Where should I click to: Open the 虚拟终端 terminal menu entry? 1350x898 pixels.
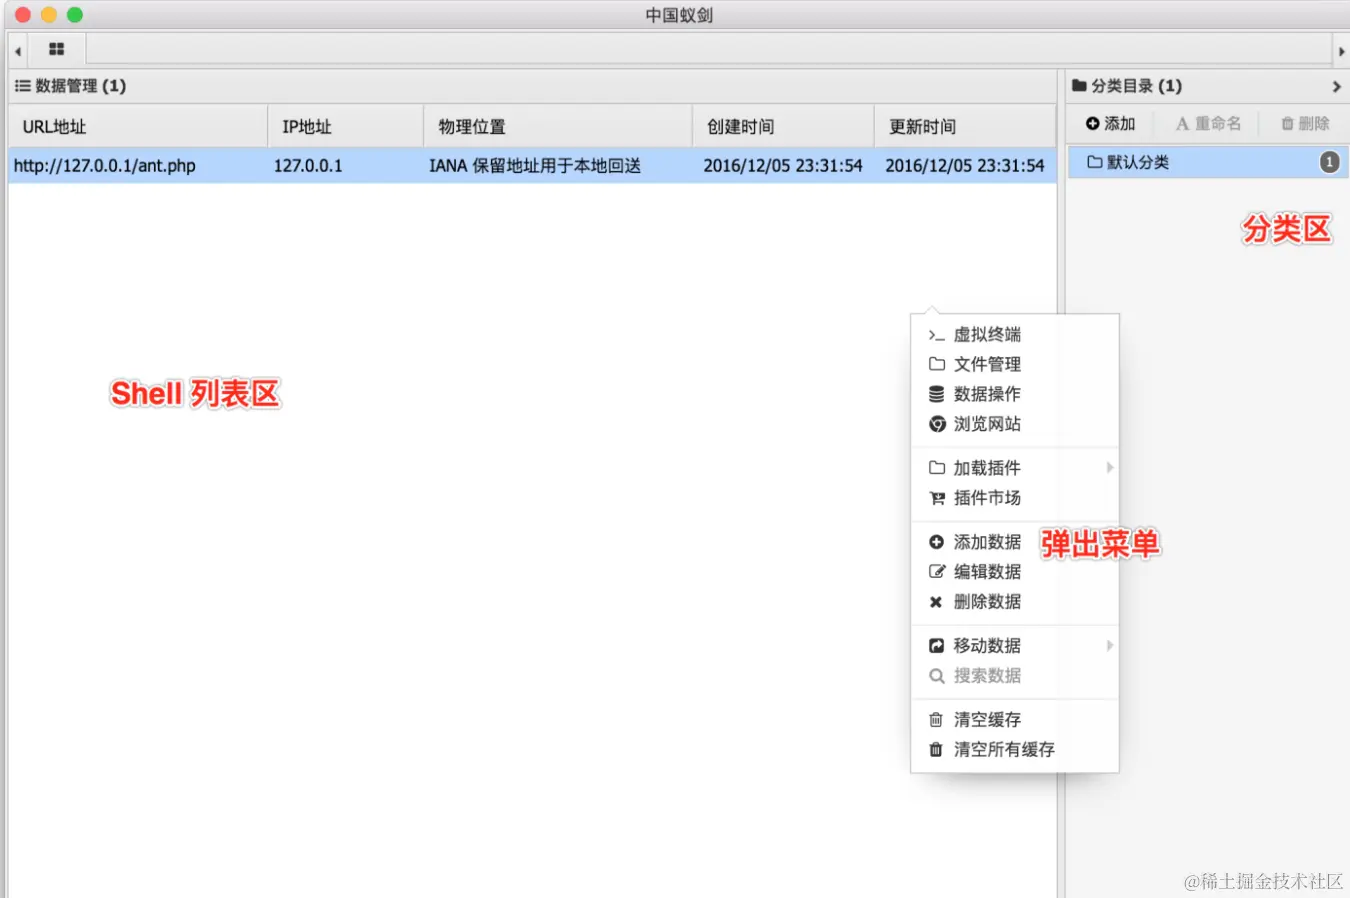[1014, 334]
